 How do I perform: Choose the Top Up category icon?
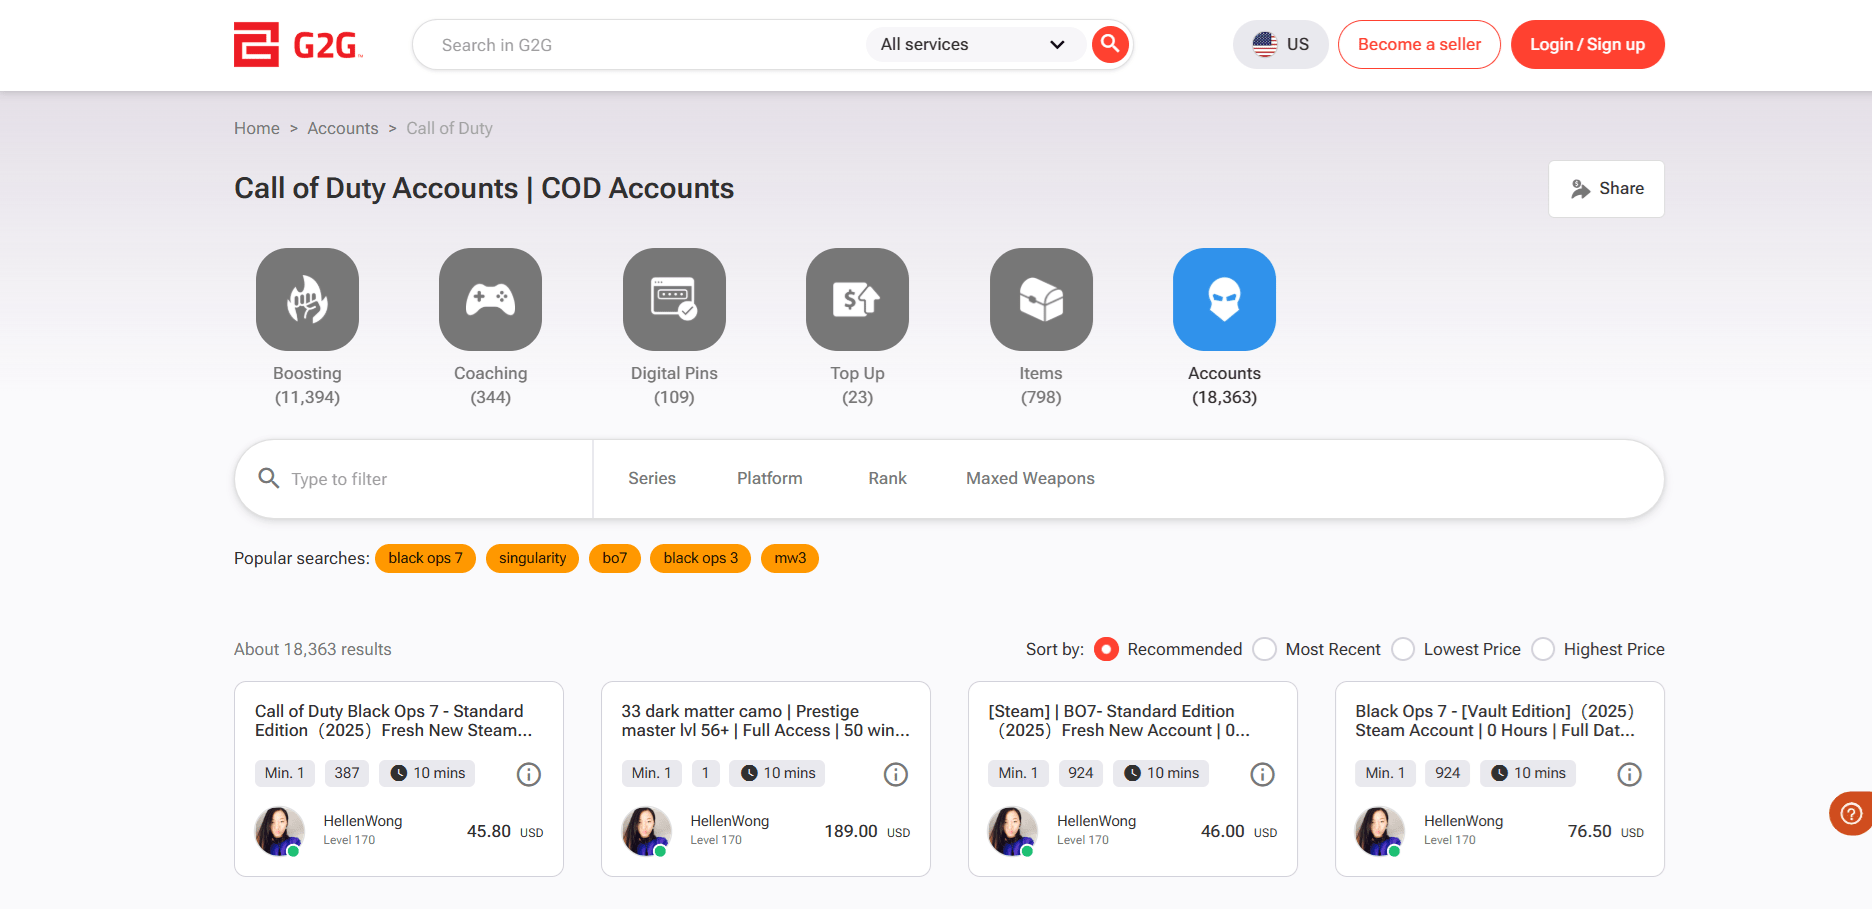tap(857, 299)
